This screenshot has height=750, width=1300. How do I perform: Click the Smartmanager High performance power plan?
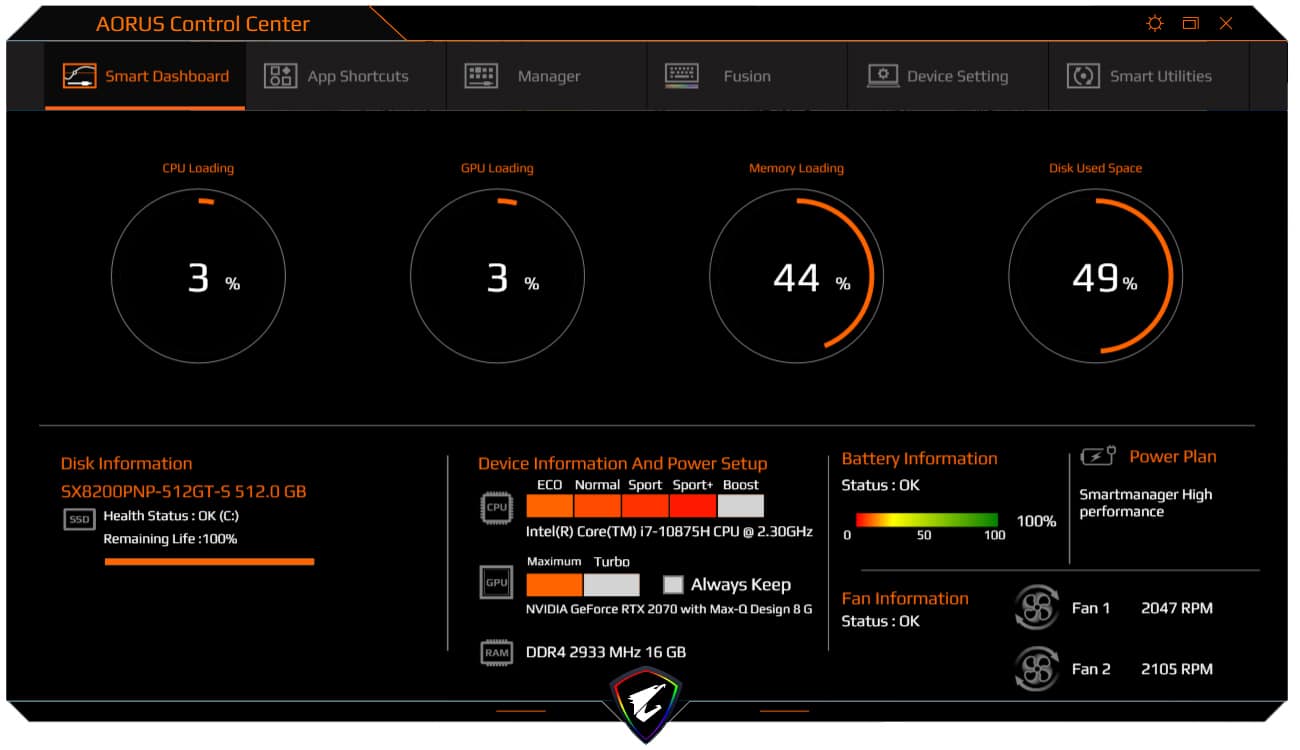[x=1145, y=502]
